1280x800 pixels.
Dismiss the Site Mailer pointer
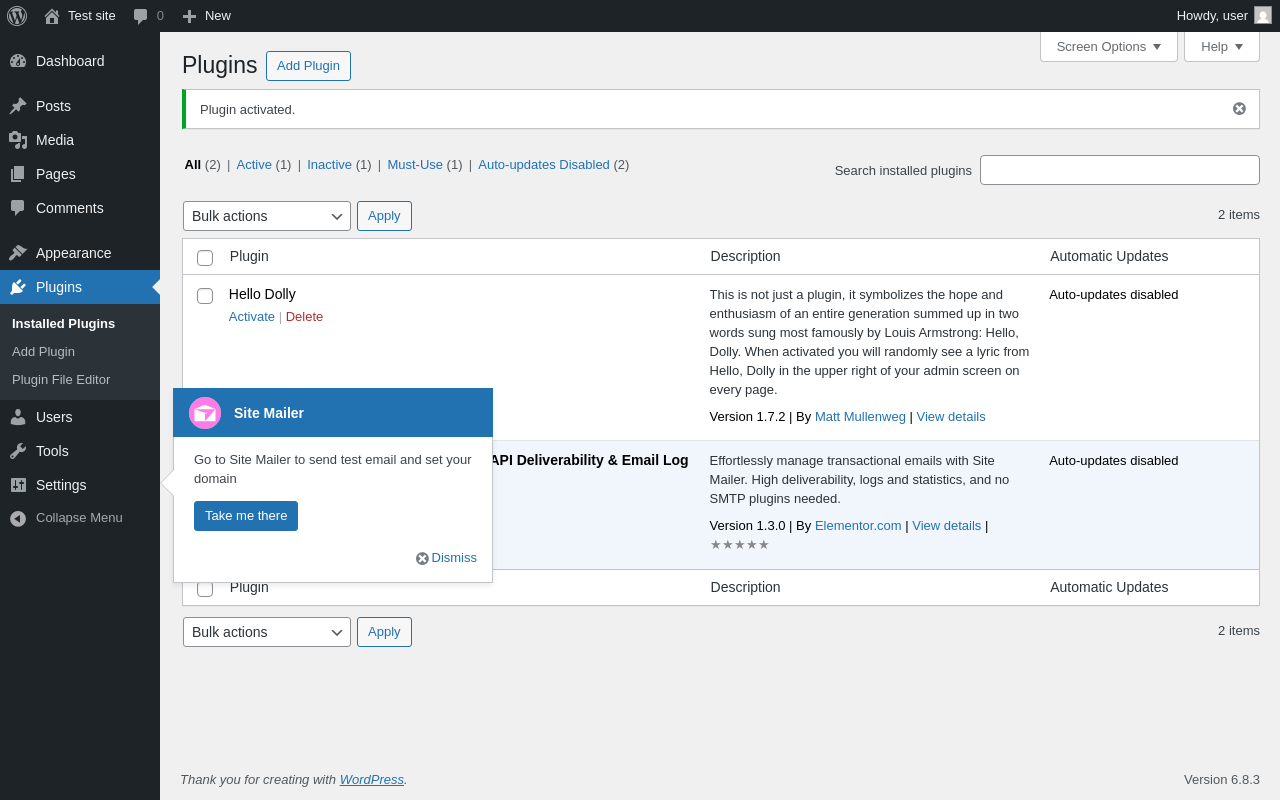446,558
